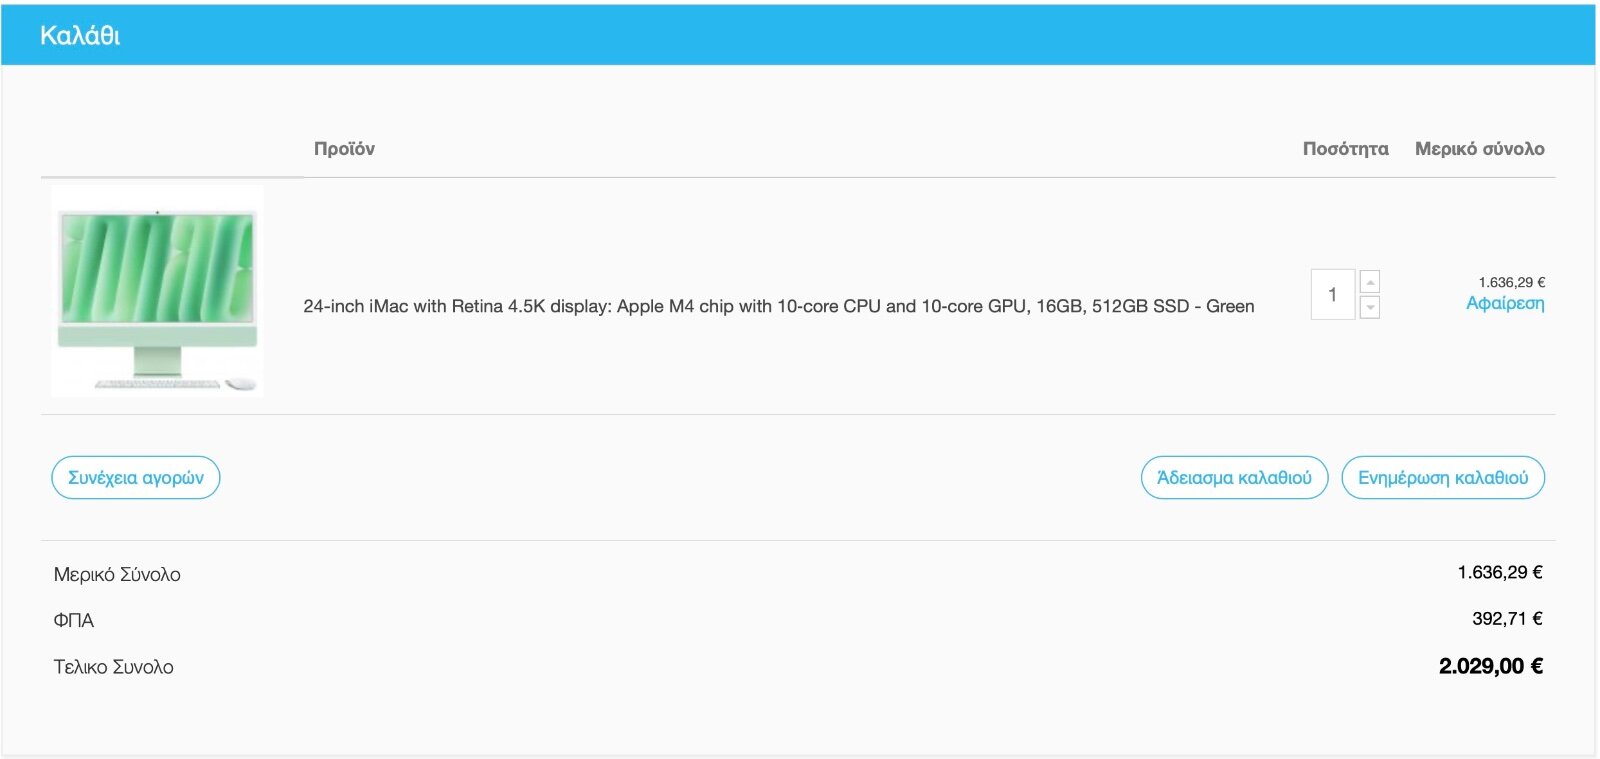The width and height of the screenshot is (1600, 759).
Task: Click the Τελικο Συνολο label
Action: coord(113,667)
